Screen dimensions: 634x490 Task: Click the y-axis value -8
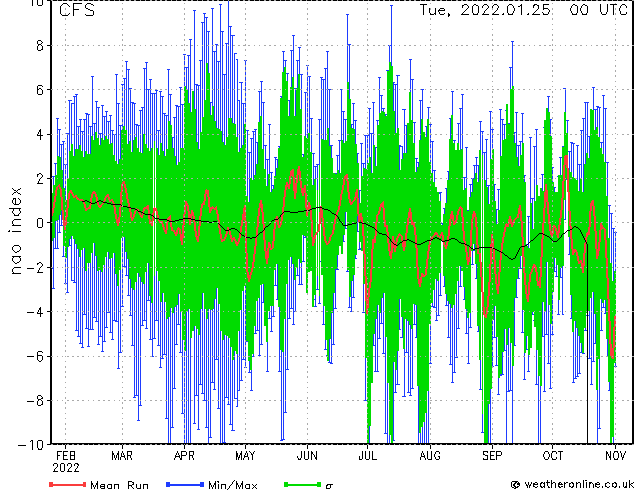35,401
